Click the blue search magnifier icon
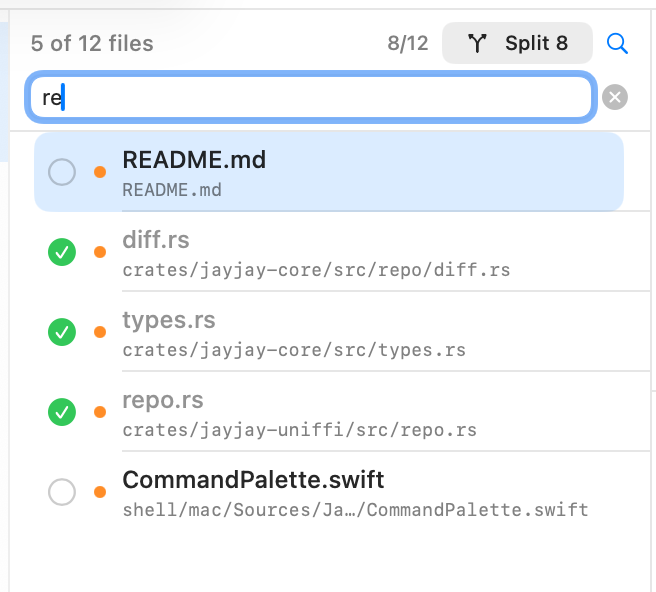The height and width of the screenshot is (592, 656). click(618, 44)
